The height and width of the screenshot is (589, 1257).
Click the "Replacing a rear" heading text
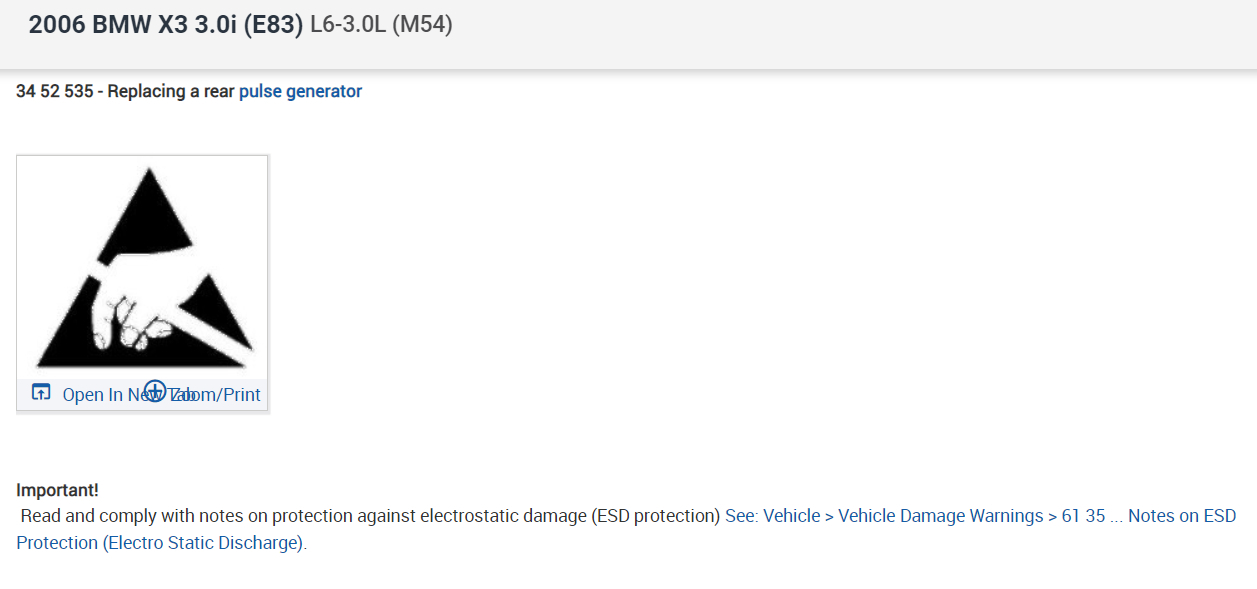171,91
